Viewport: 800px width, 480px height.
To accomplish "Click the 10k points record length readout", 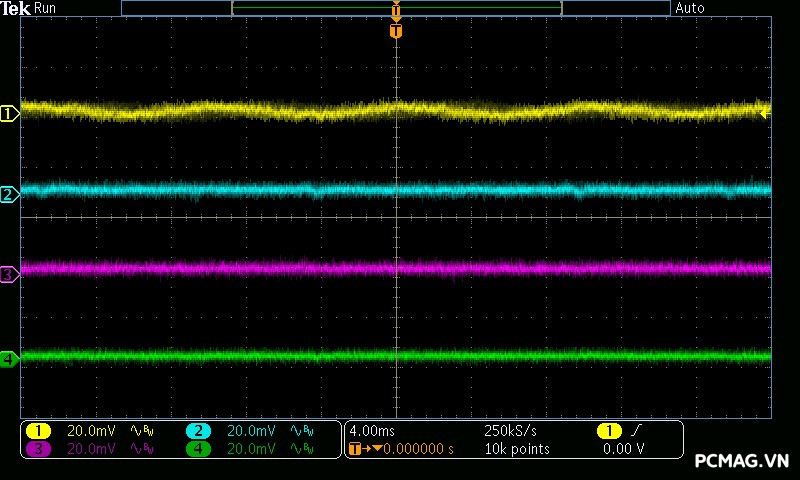I will click(x=516, y=449).
